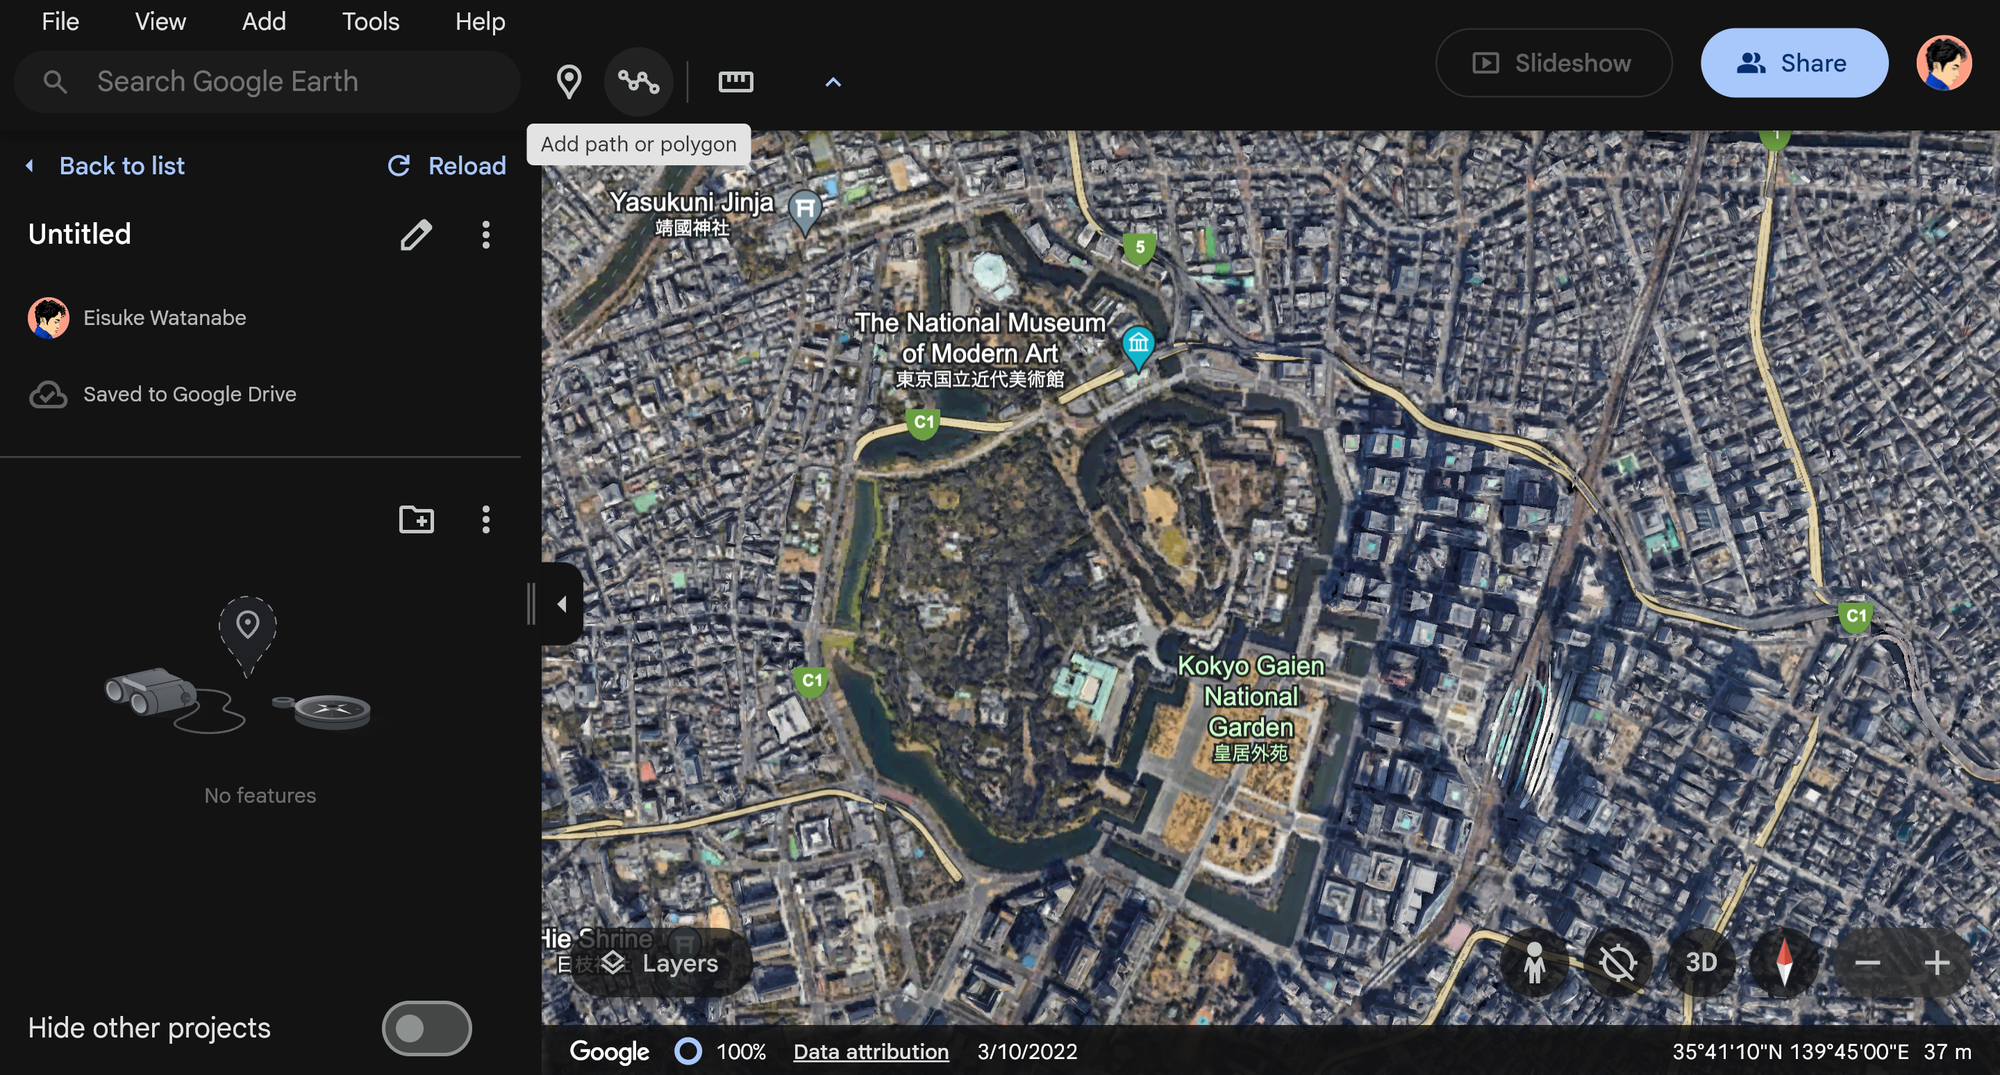The width and height of the screenshot is (2000, 1075).
Task: Open the Add menu
Action: 264,21
